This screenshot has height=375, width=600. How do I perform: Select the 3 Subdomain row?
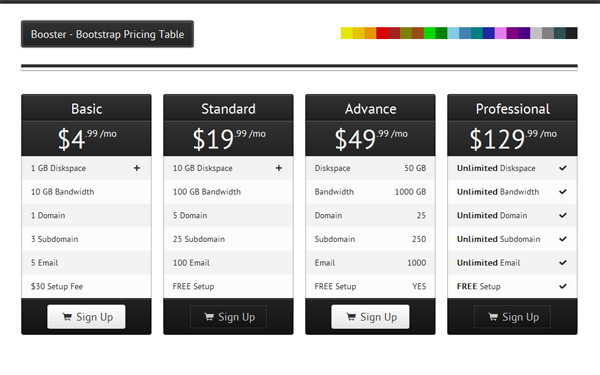click(86, 239)
